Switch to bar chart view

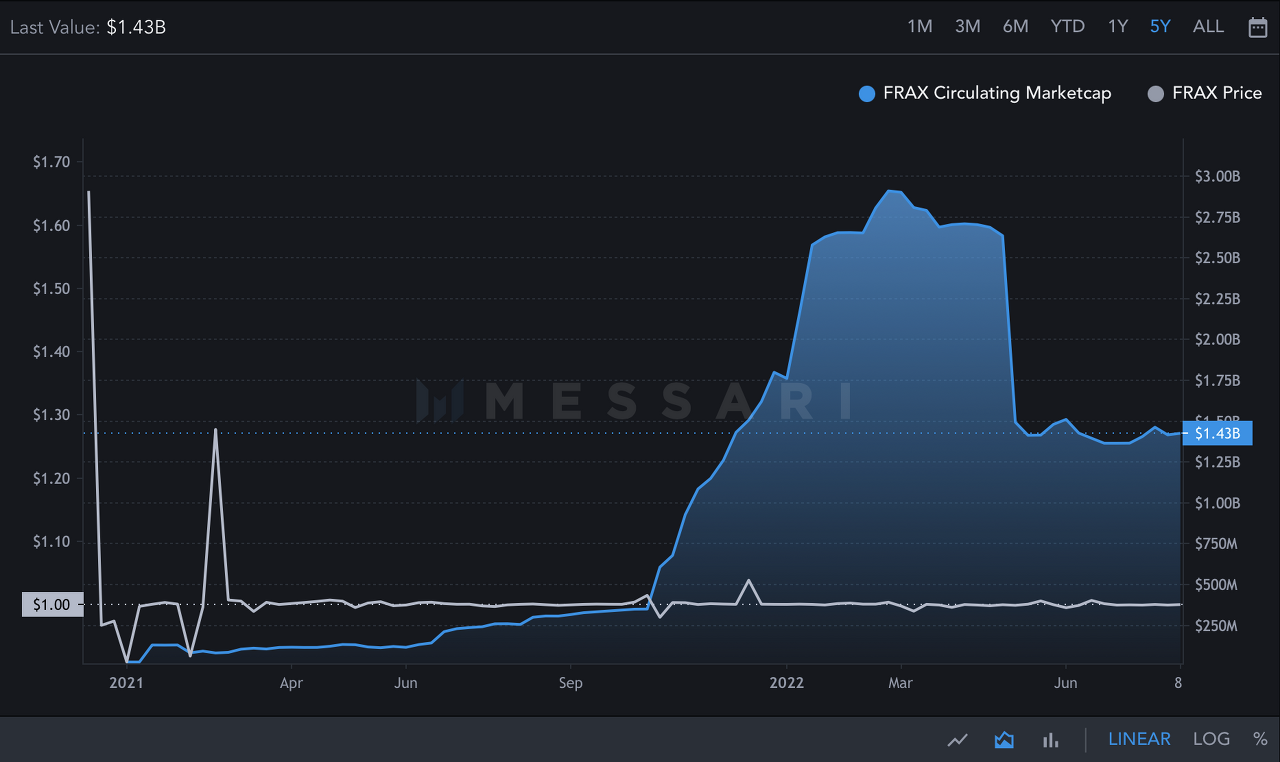coord(1050,740)
